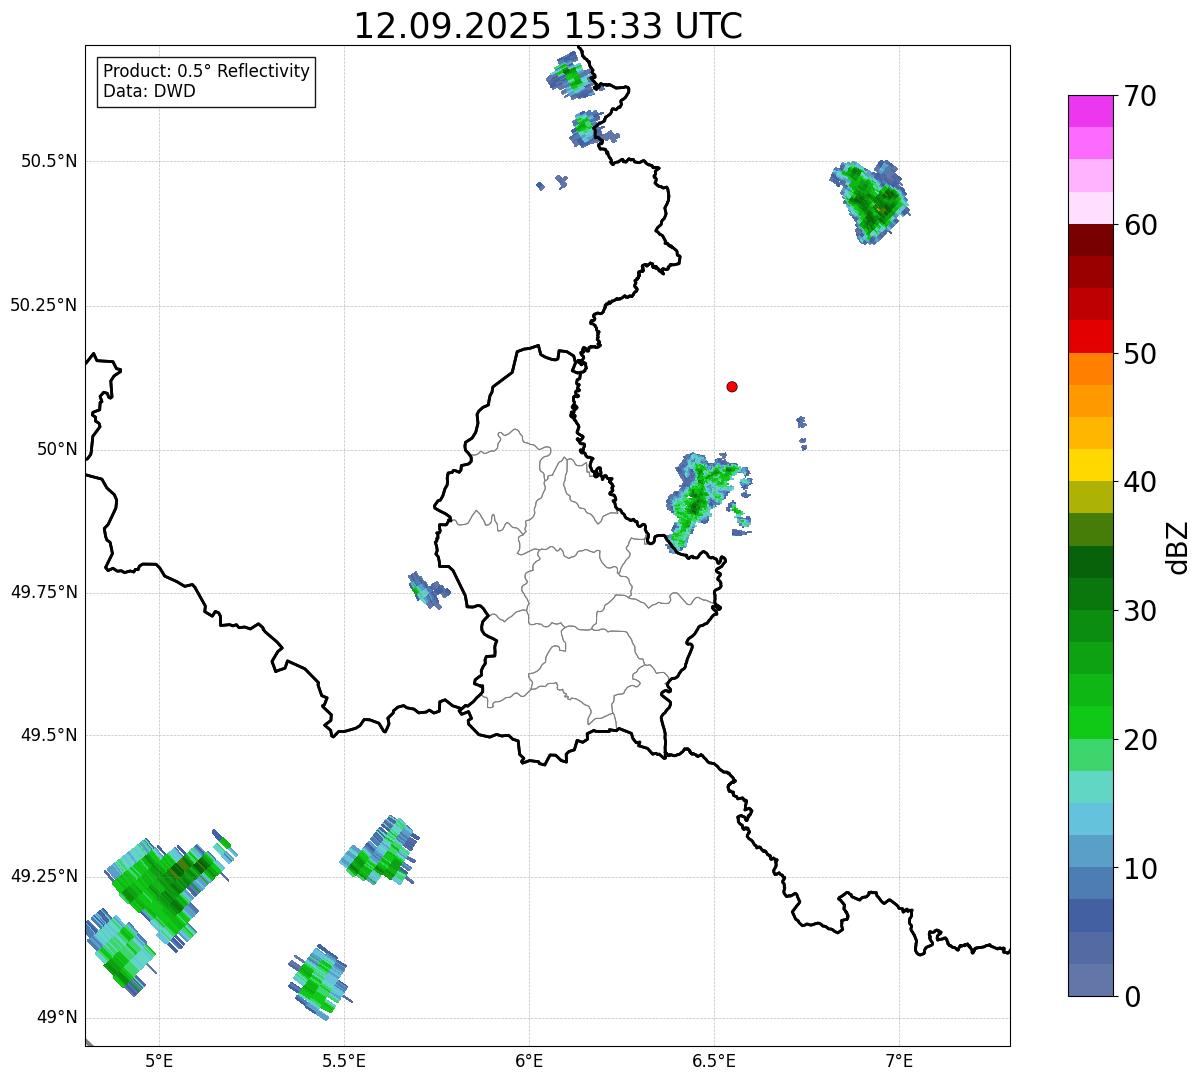Click the 50.5°N latitude label
This screenshot has height=1081, width=1202.
click(49, 161)
